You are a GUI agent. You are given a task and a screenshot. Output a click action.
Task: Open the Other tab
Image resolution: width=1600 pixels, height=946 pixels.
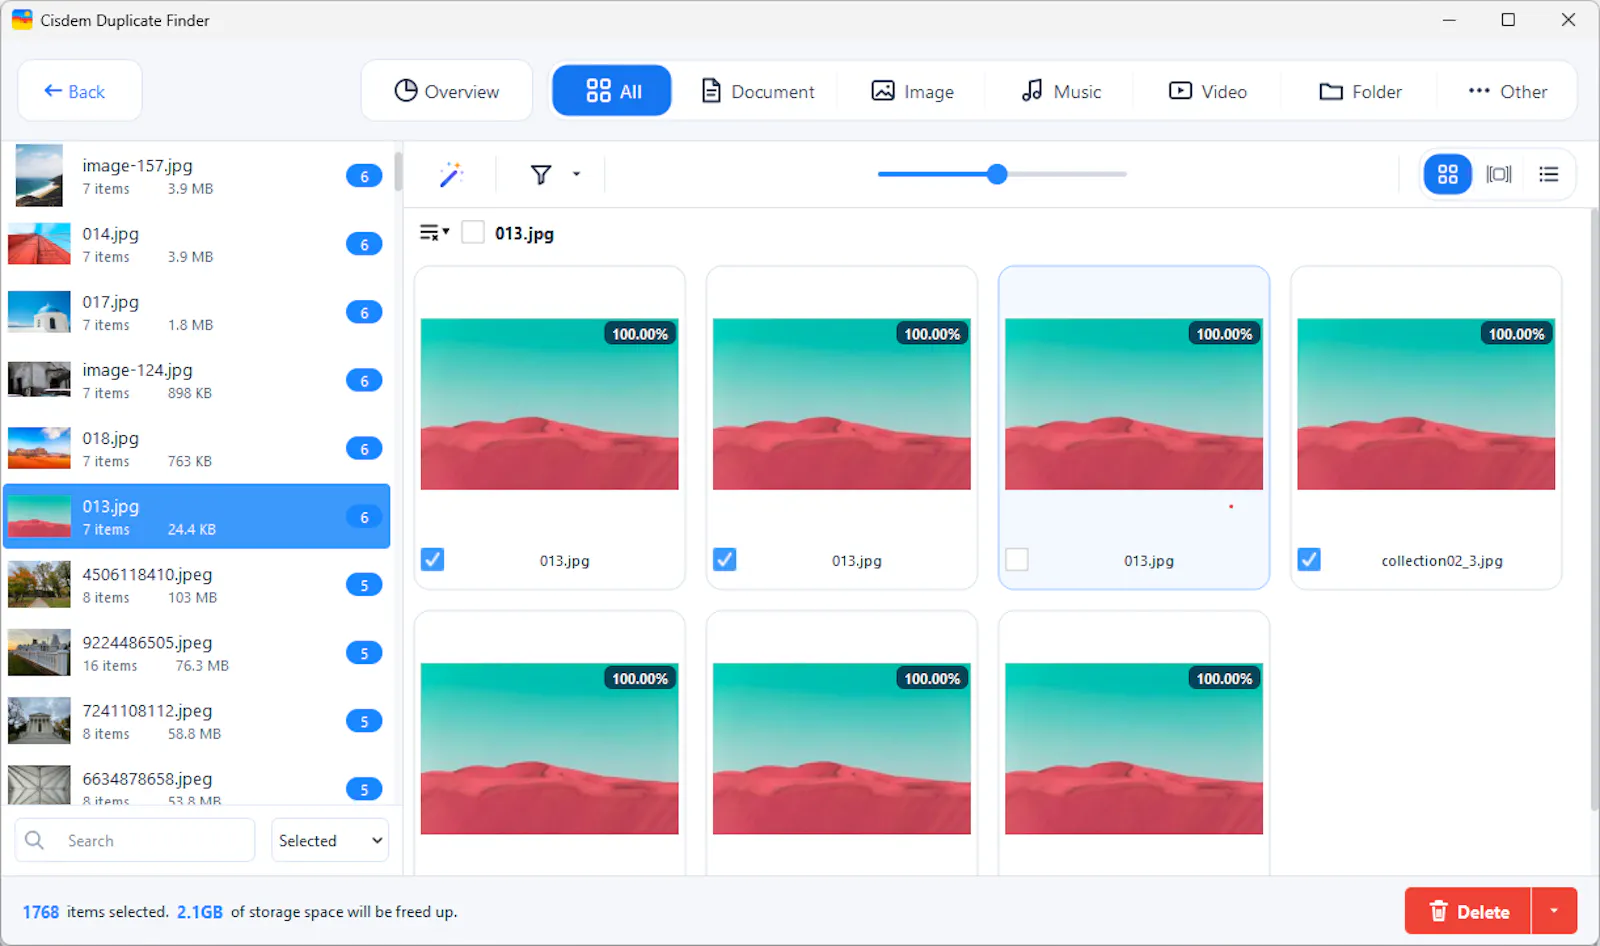point(1507,91)
